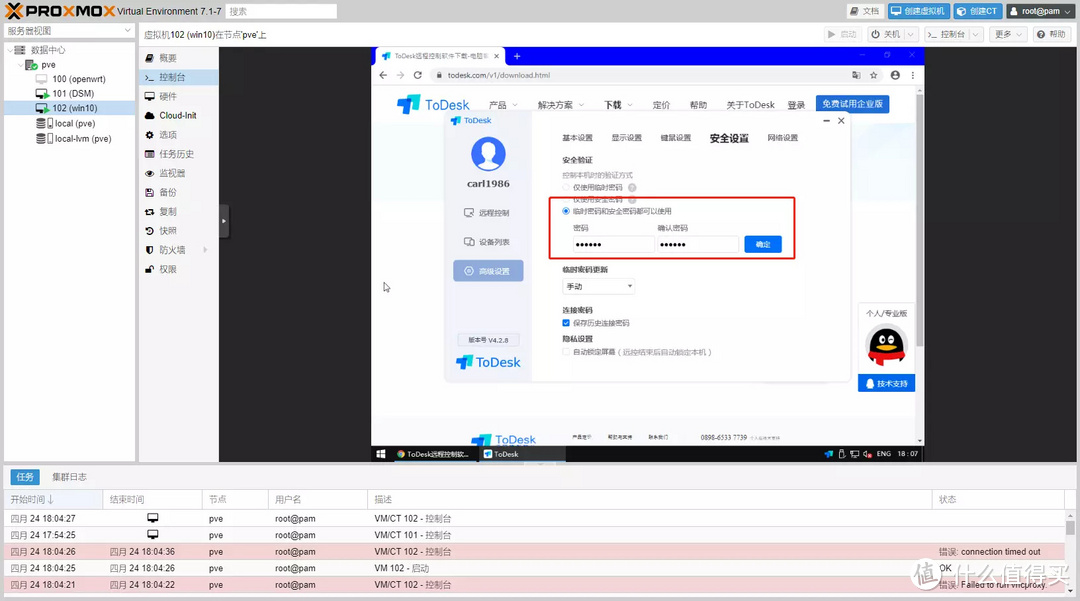
Task: Click 创建虚拟机 create VM button
Action: click(x=918, y=11)
